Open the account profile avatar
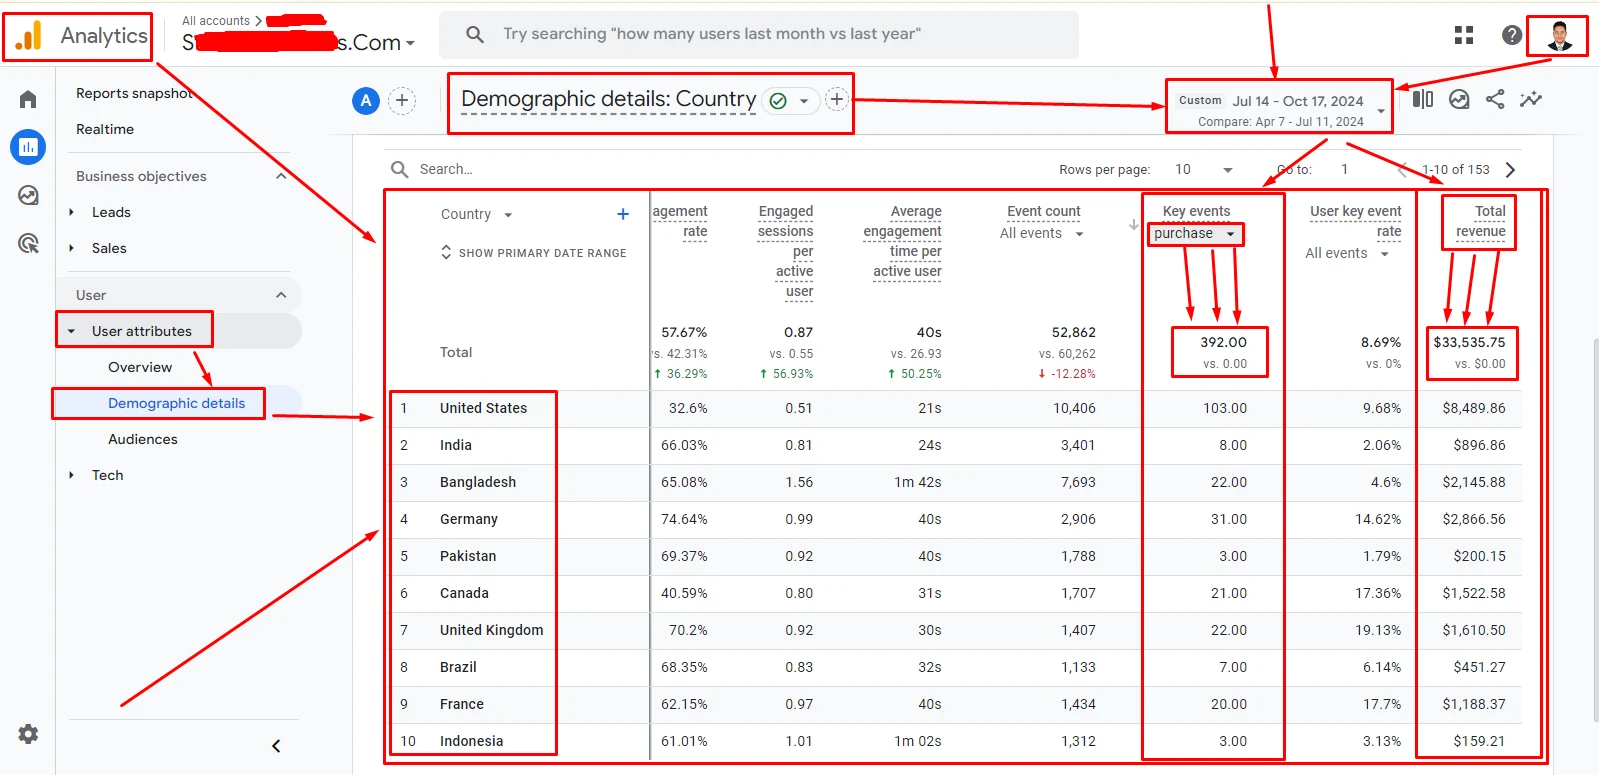 (1559, 36)
